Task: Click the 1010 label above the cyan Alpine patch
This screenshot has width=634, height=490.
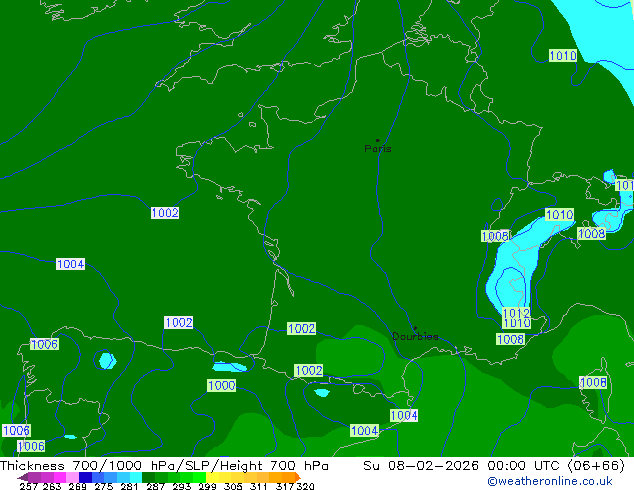Action: 560,214
